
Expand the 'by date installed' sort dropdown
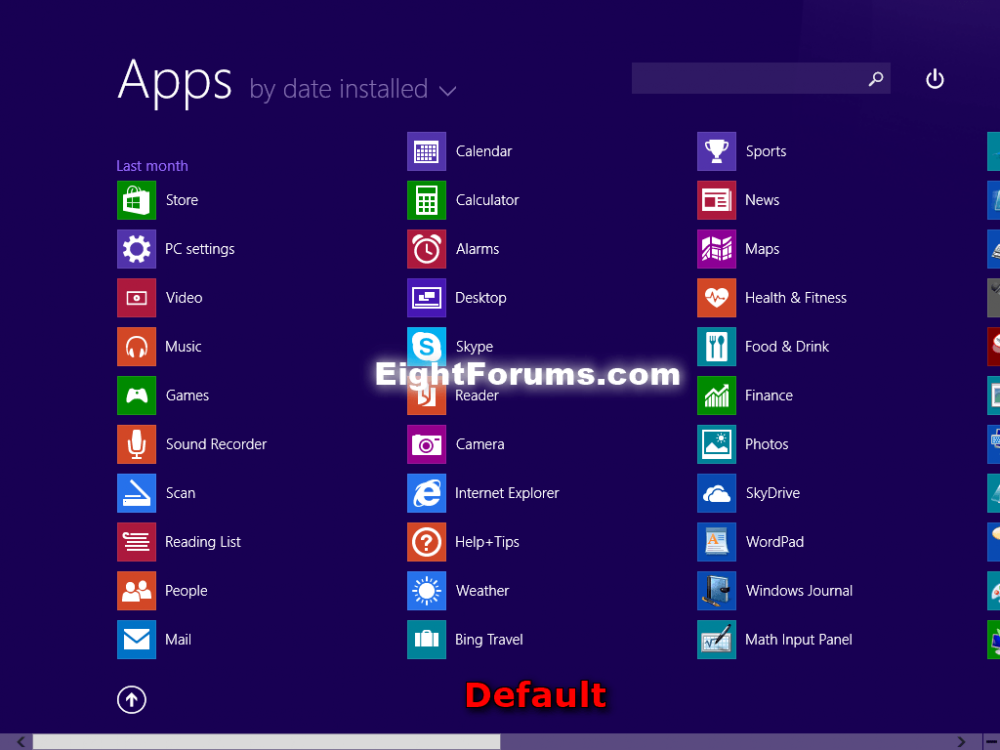point(353,89)
